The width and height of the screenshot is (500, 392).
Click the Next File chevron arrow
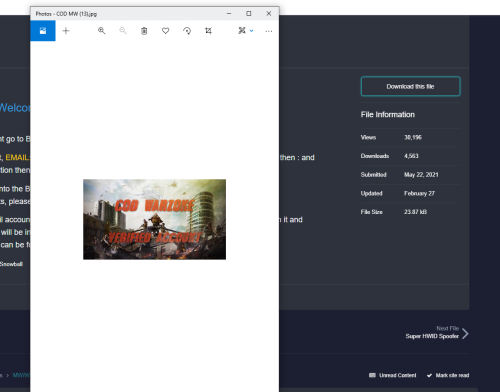tap(465, 333)
